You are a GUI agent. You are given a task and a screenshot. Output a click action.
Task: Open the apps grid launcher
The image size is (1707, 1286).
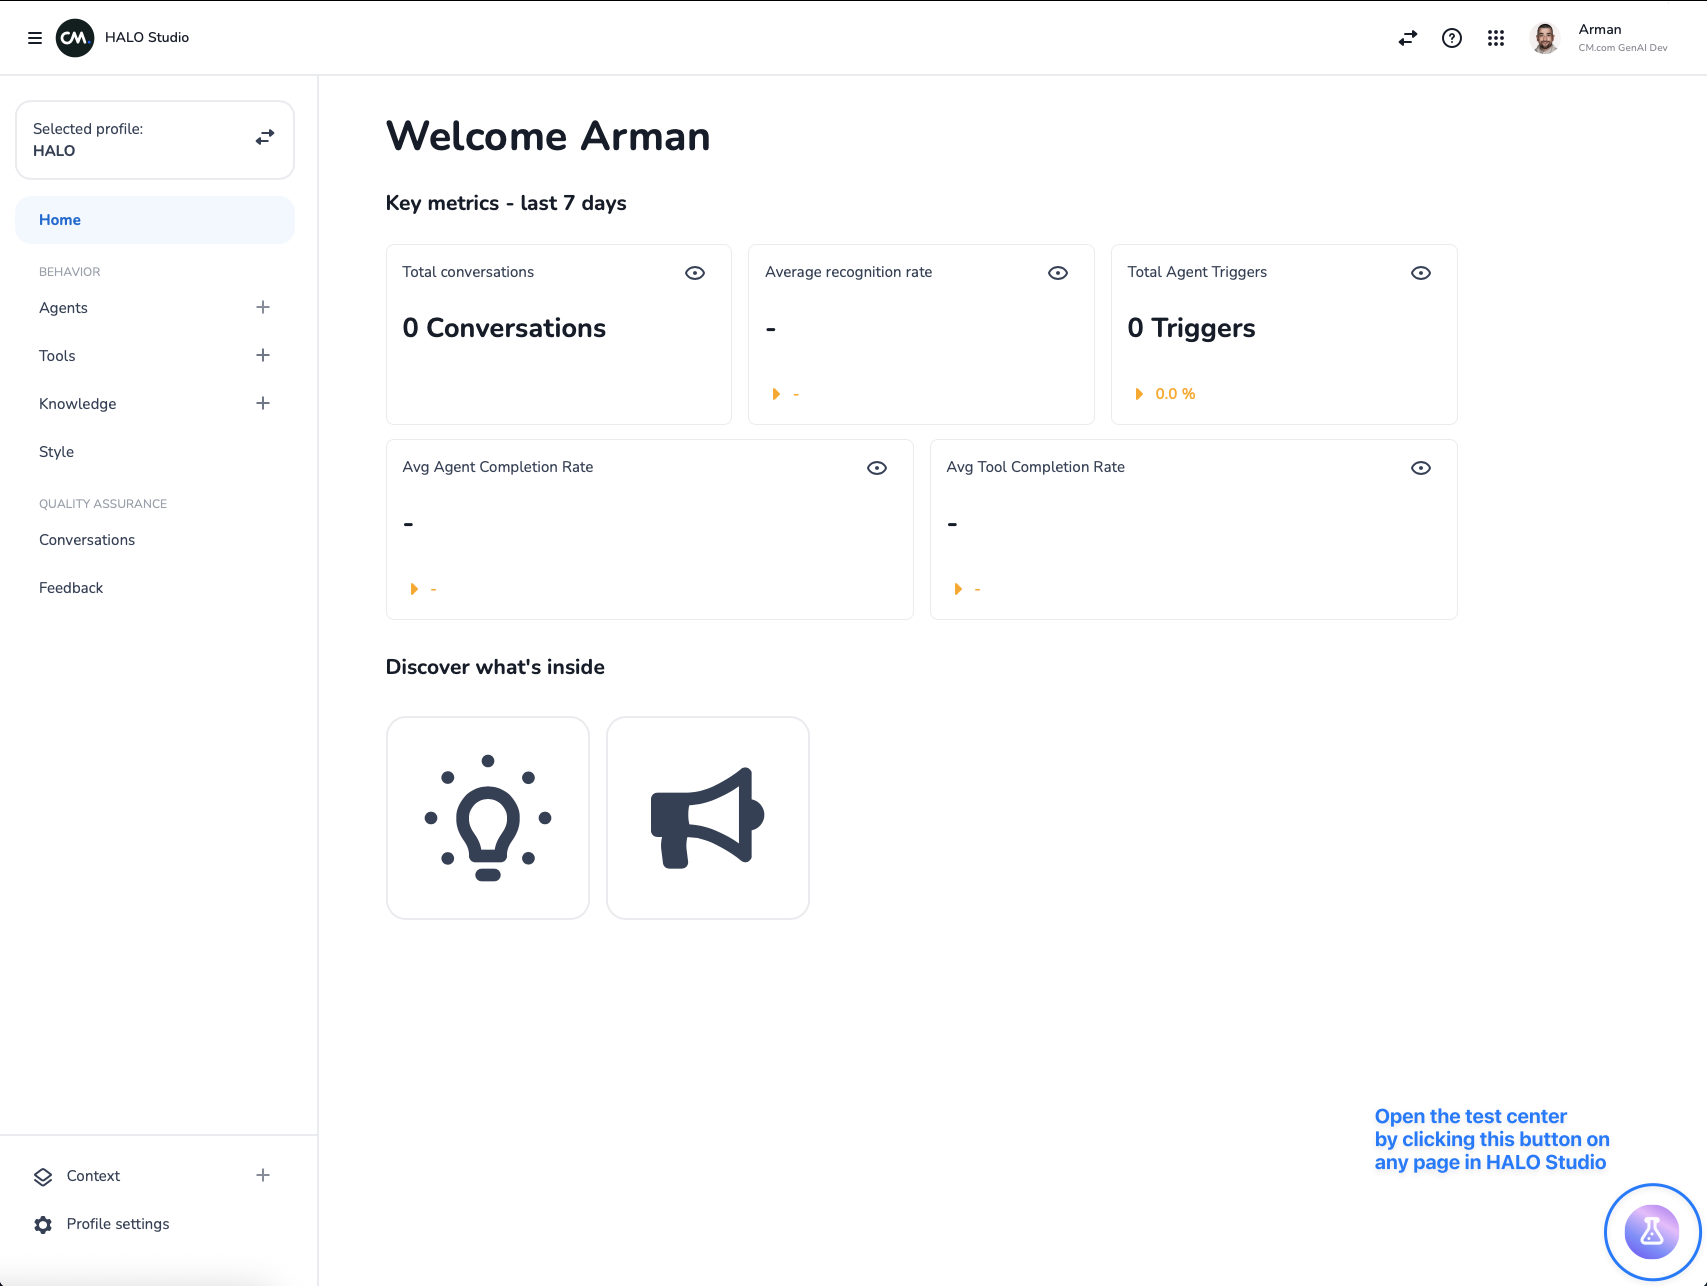tap(1495, 38)
